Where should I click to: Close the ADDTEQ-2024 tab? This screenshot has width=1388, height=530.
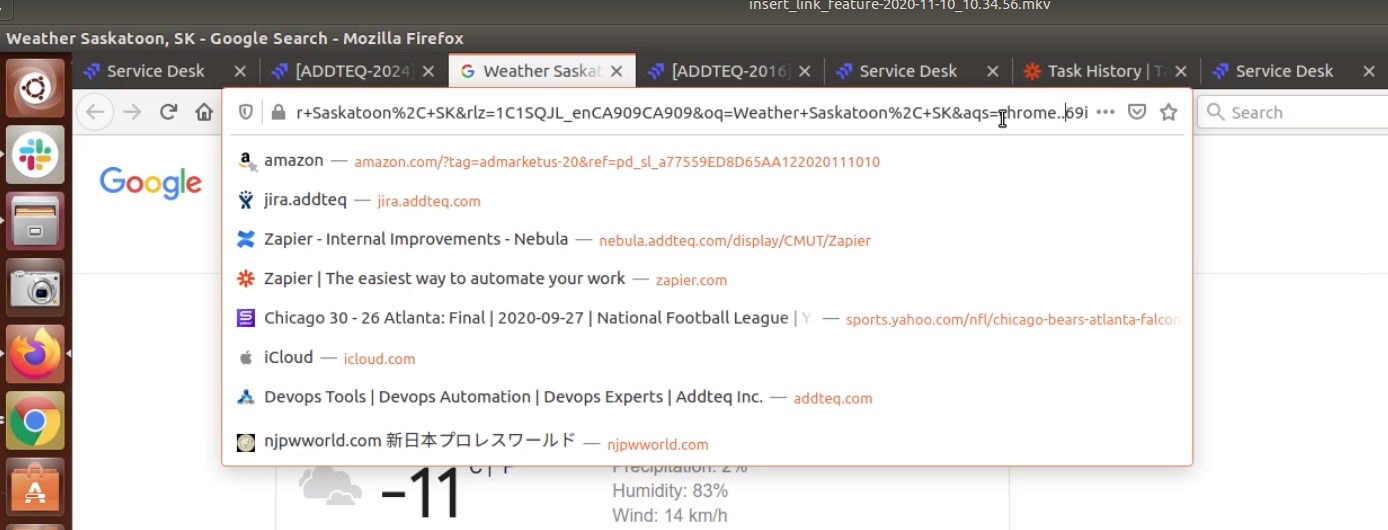[428, 71]
